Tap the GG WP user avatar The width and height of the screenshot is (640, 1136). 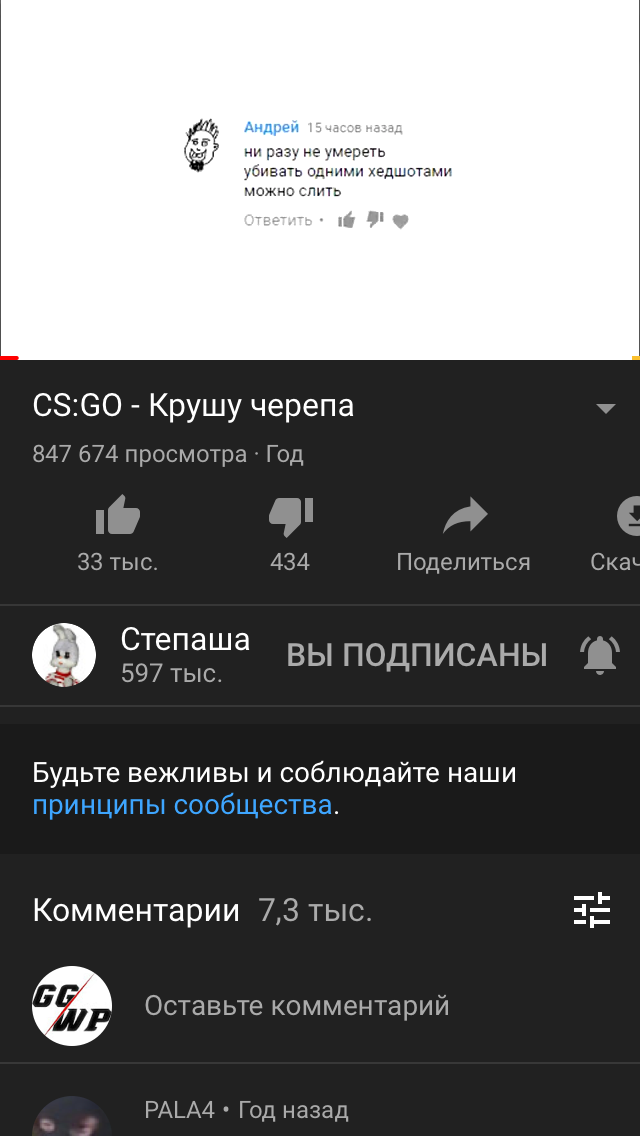click(x=72, y=1006)
